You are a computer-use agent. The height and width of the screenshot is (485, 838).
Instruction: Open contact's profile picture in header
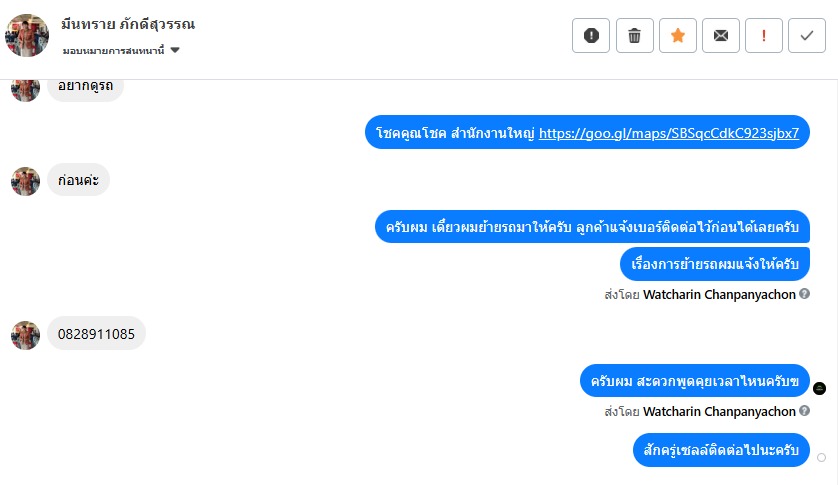(x=27, y=36)
